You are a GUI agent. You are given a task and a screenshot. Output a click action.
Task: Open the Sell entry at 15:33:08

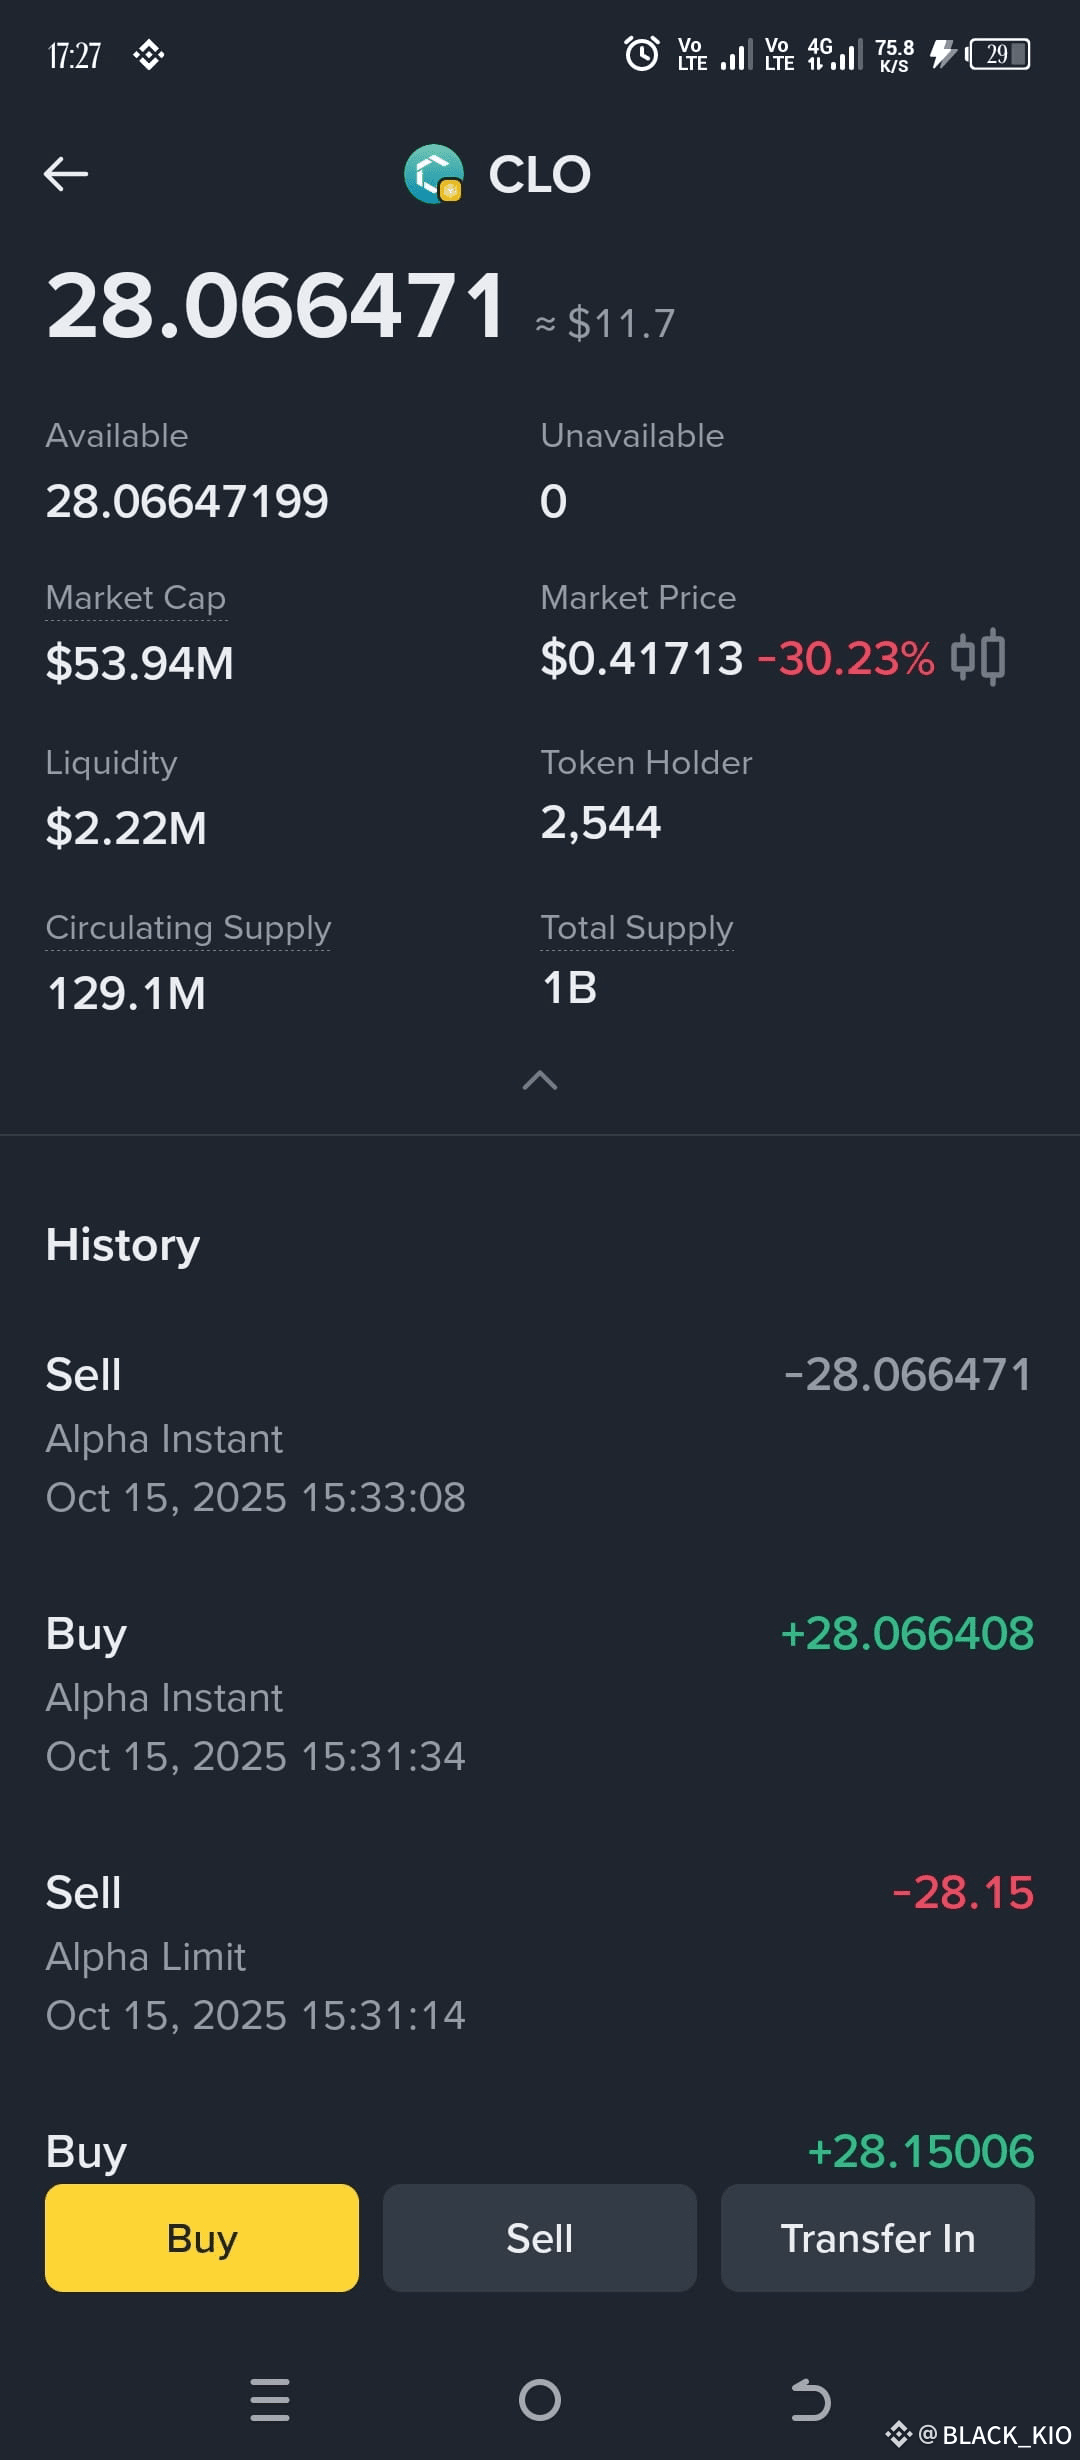coord(540,1436)
